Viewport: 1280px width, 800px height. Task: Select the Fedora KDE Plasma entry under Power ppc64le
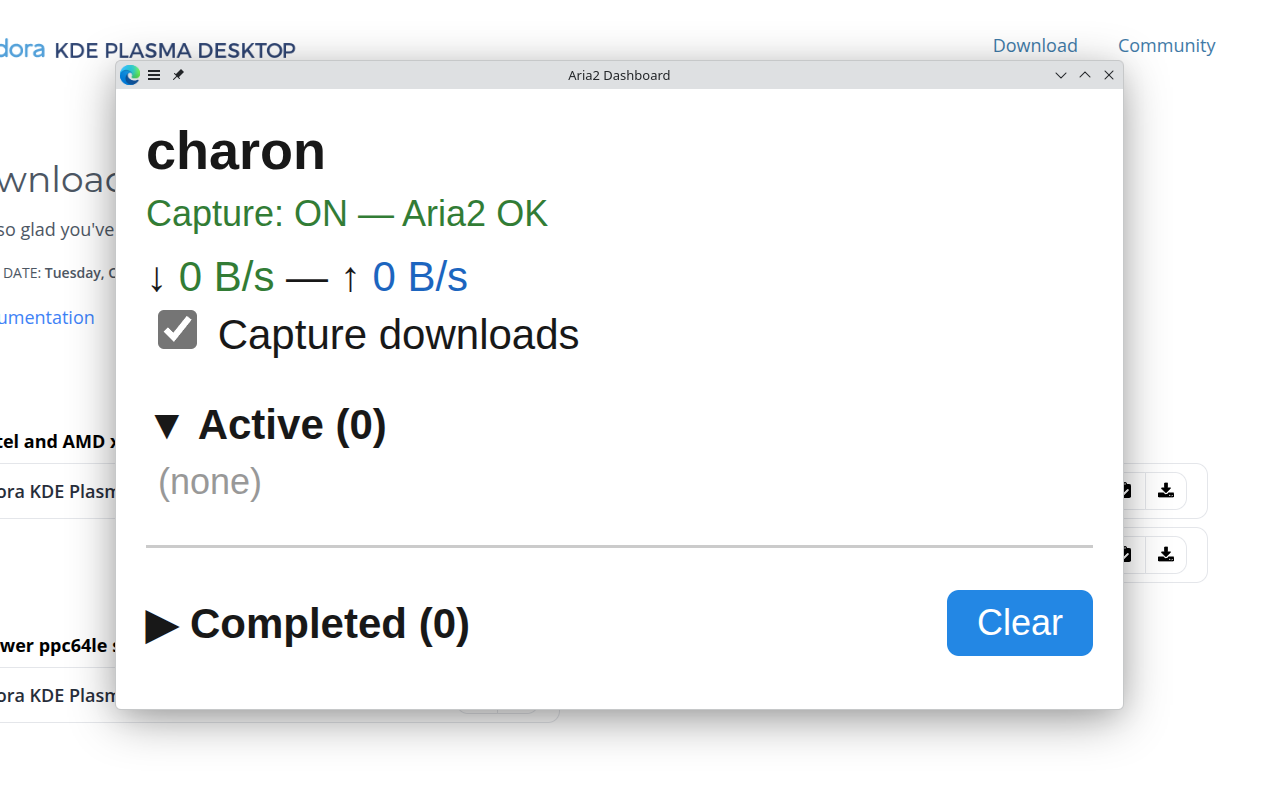[58, 695]
